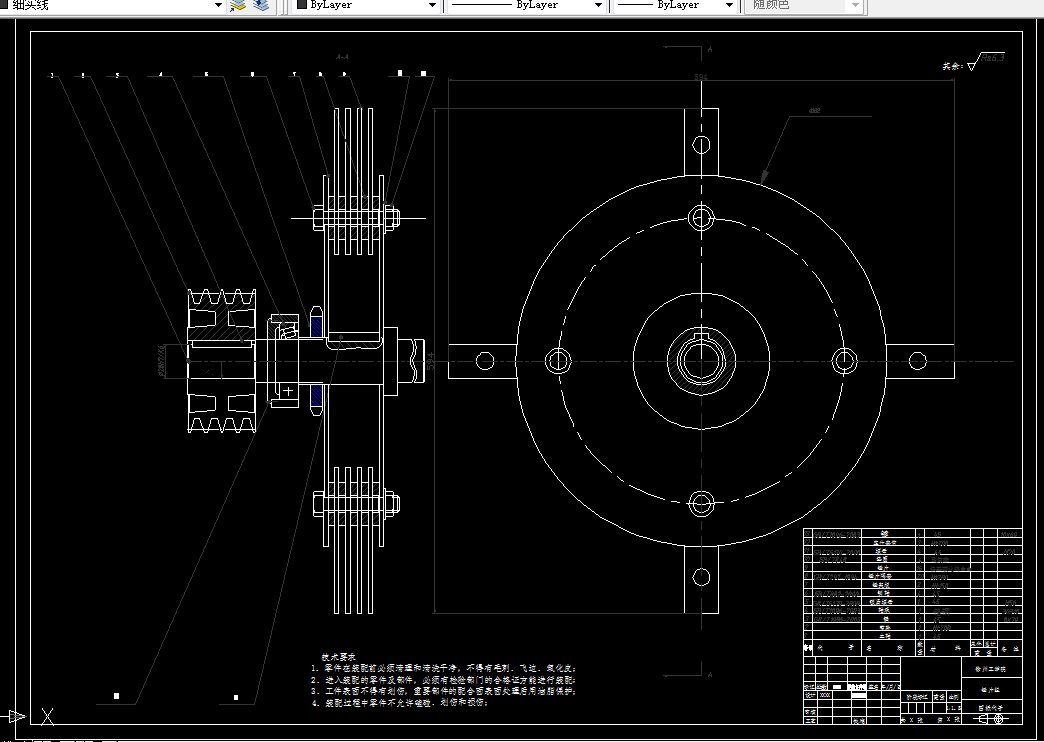Select technical requirement line starting with 3.
The height and width of the screenshot is (742, 1044).
pos(443,691)
